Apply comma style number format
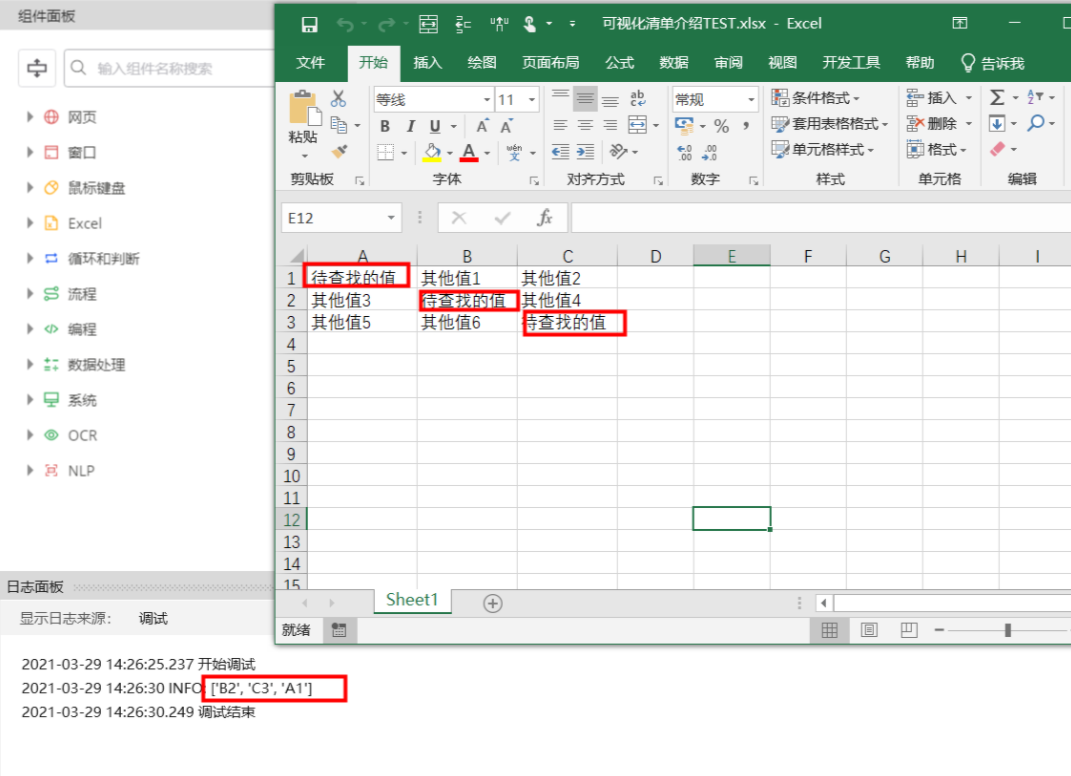This screenshot has height=776, width=1071. point(746,126)
